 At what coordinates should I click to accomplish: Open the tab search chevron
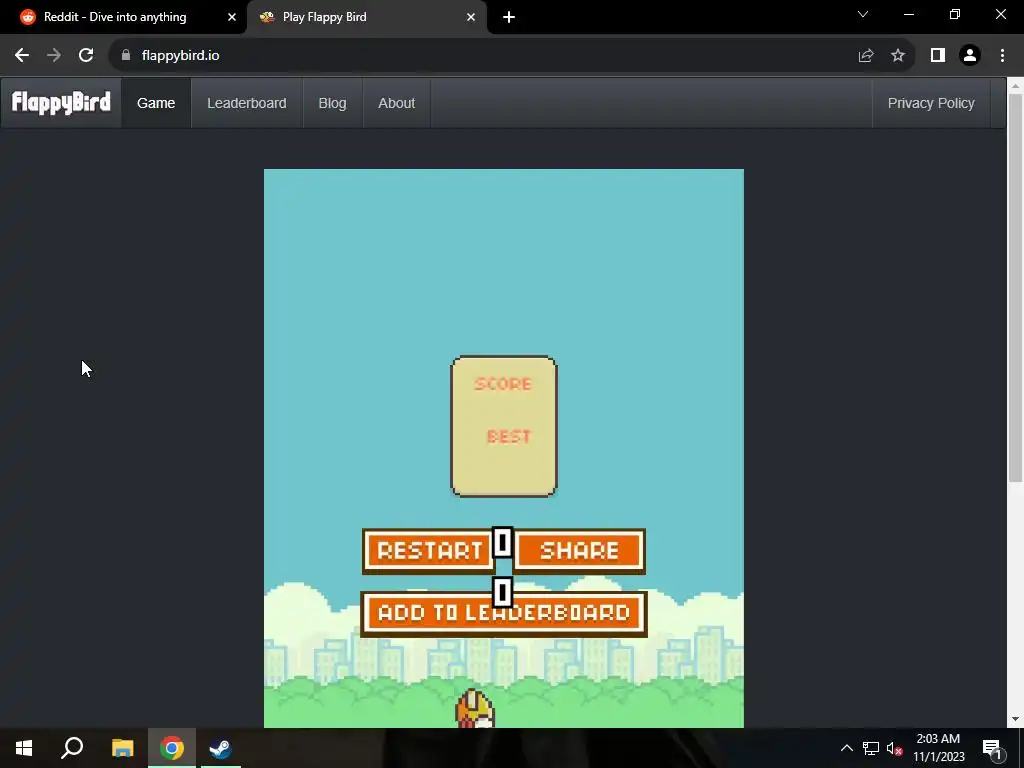coord(863,14)
